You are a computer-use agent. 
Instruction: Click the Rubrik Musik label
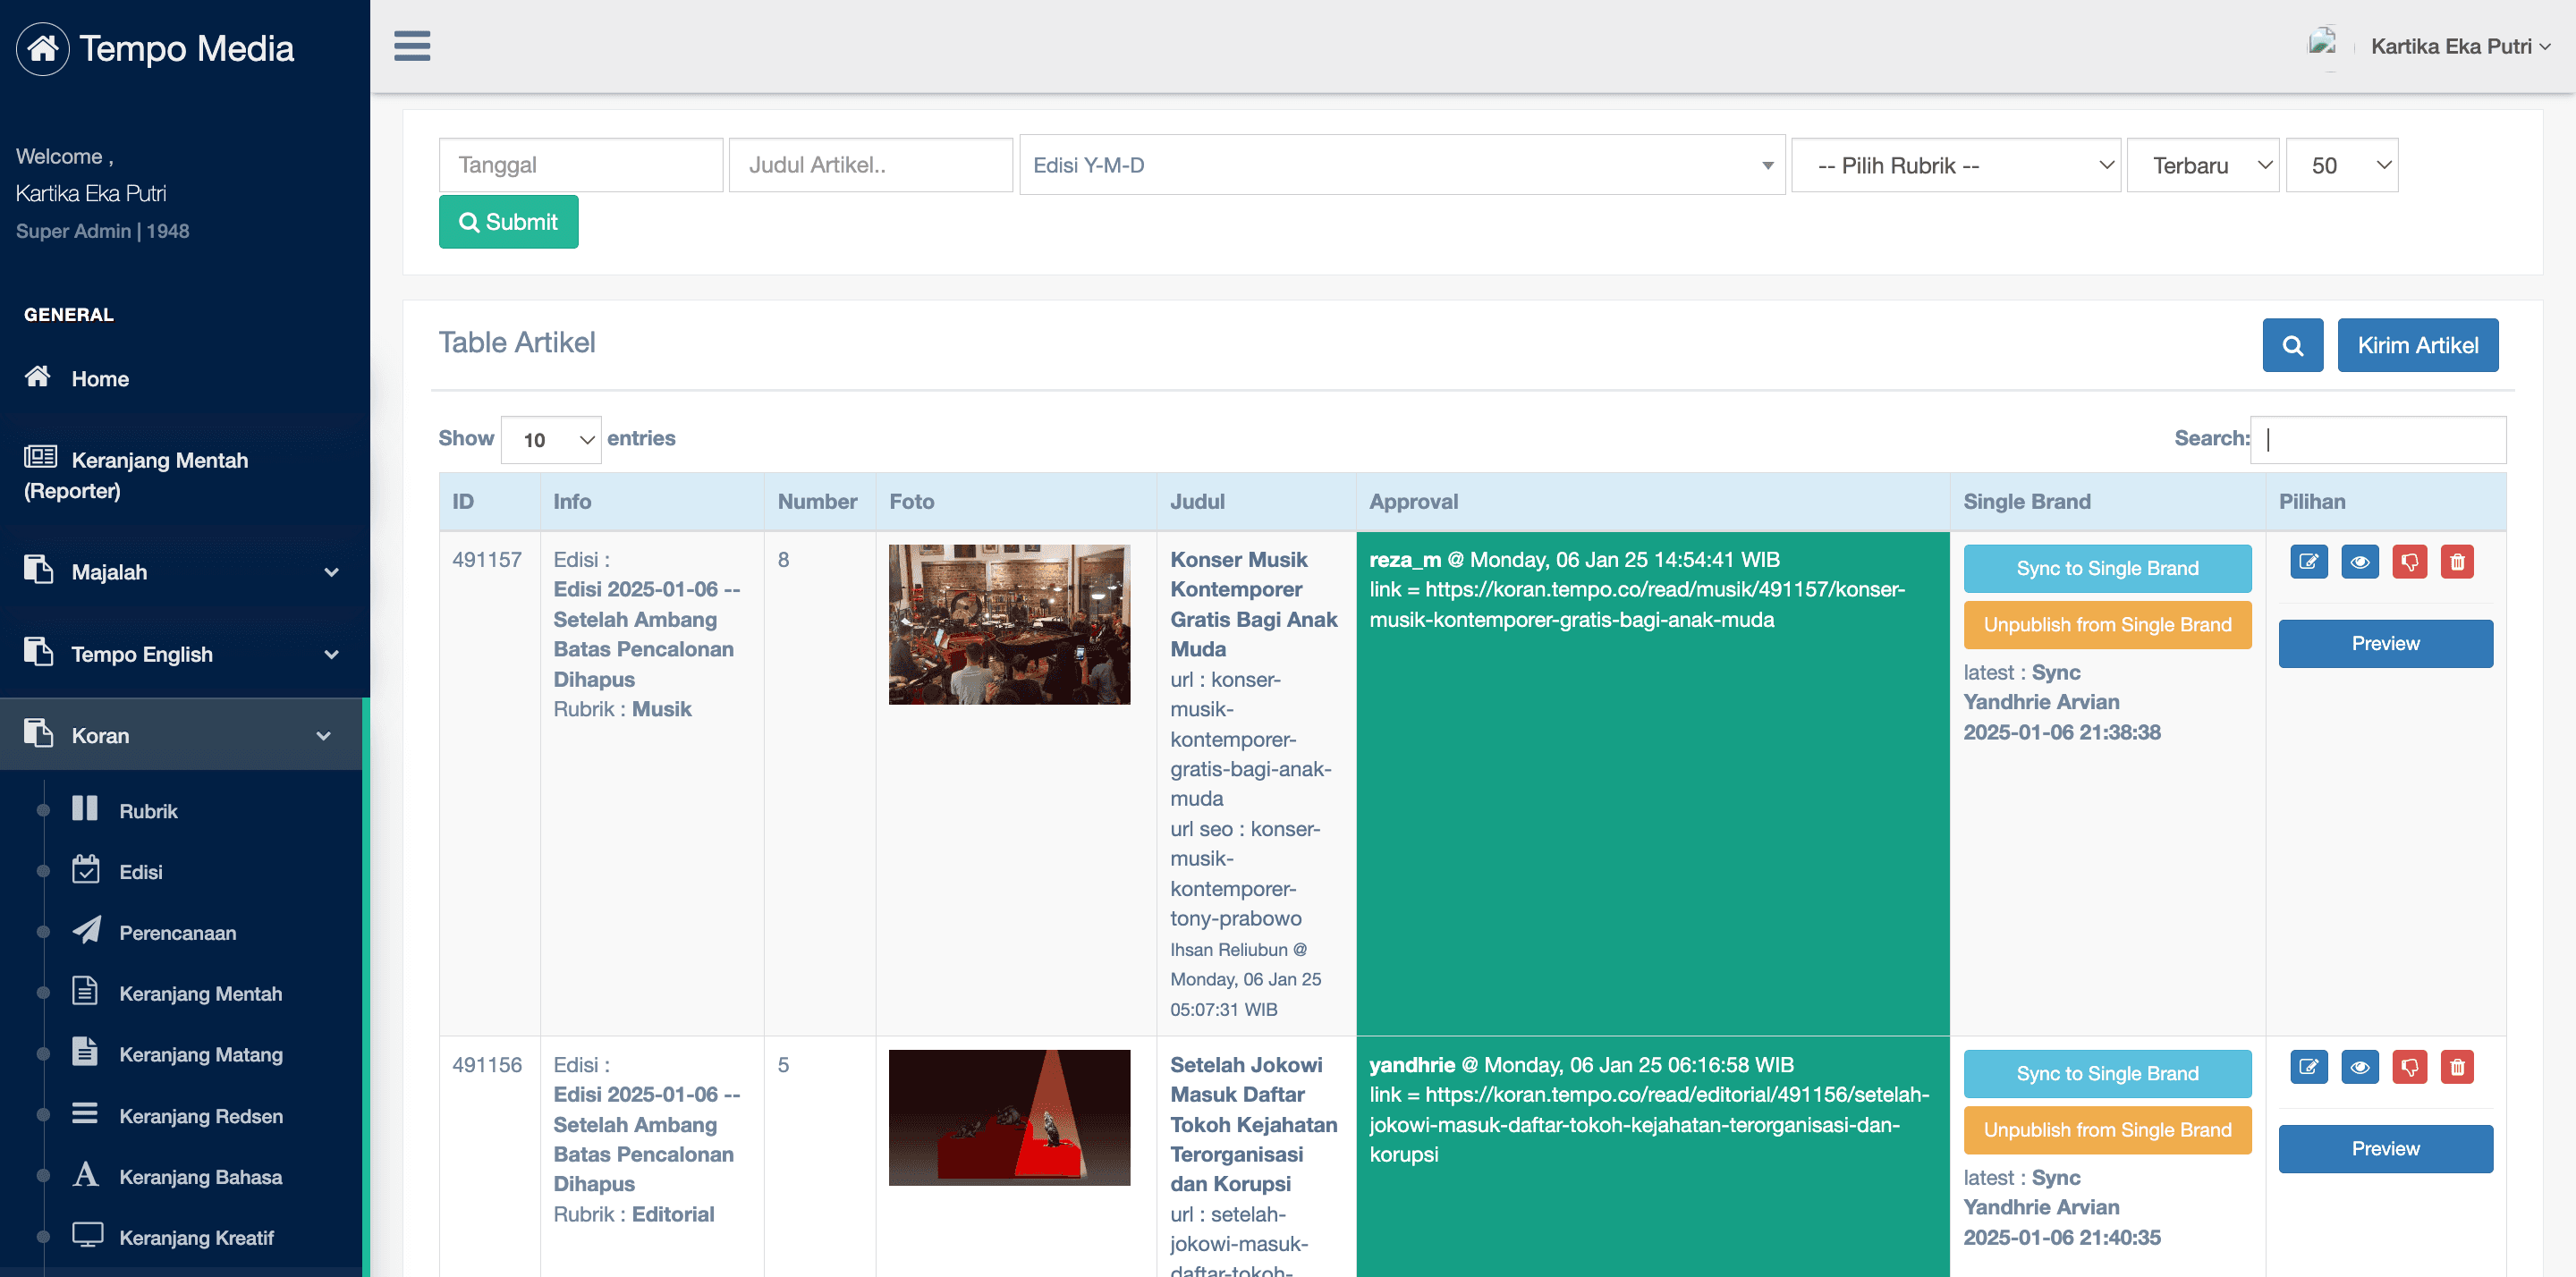622,709
